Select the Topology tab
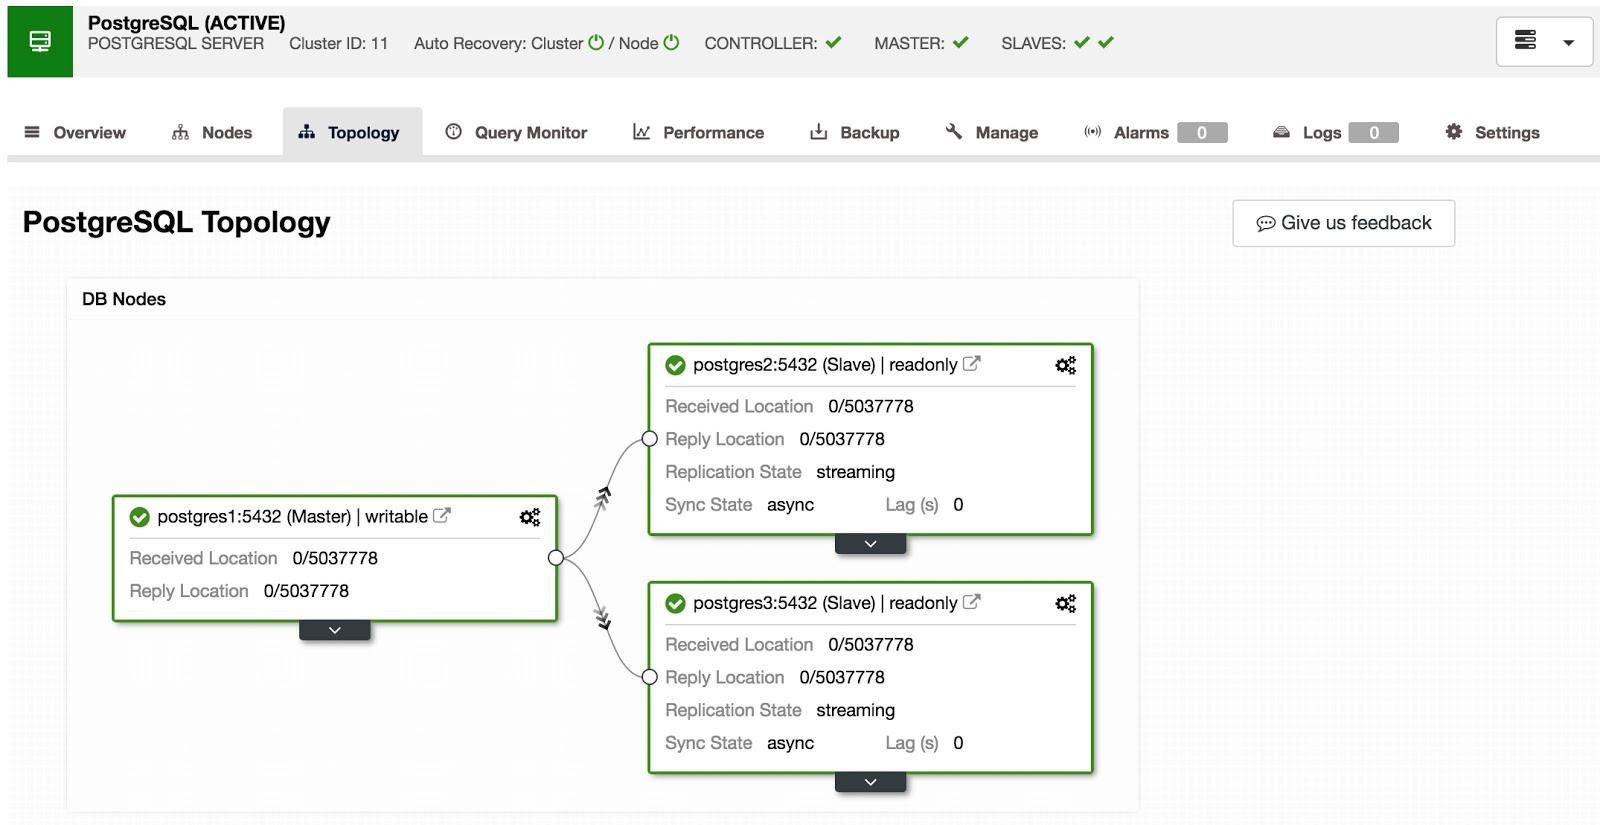This screenshot has width=1600, height=825. click(x=352, y=132)
